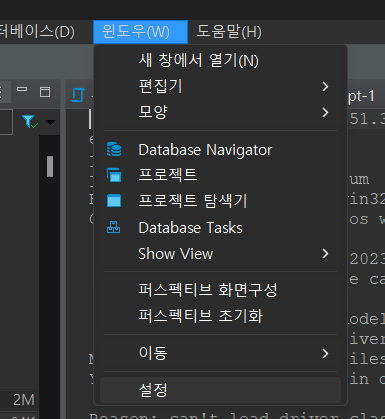Click the Database Navigator stacked-disks icon
The height and width of the screenshot is (419, 385).
(114, 149)
